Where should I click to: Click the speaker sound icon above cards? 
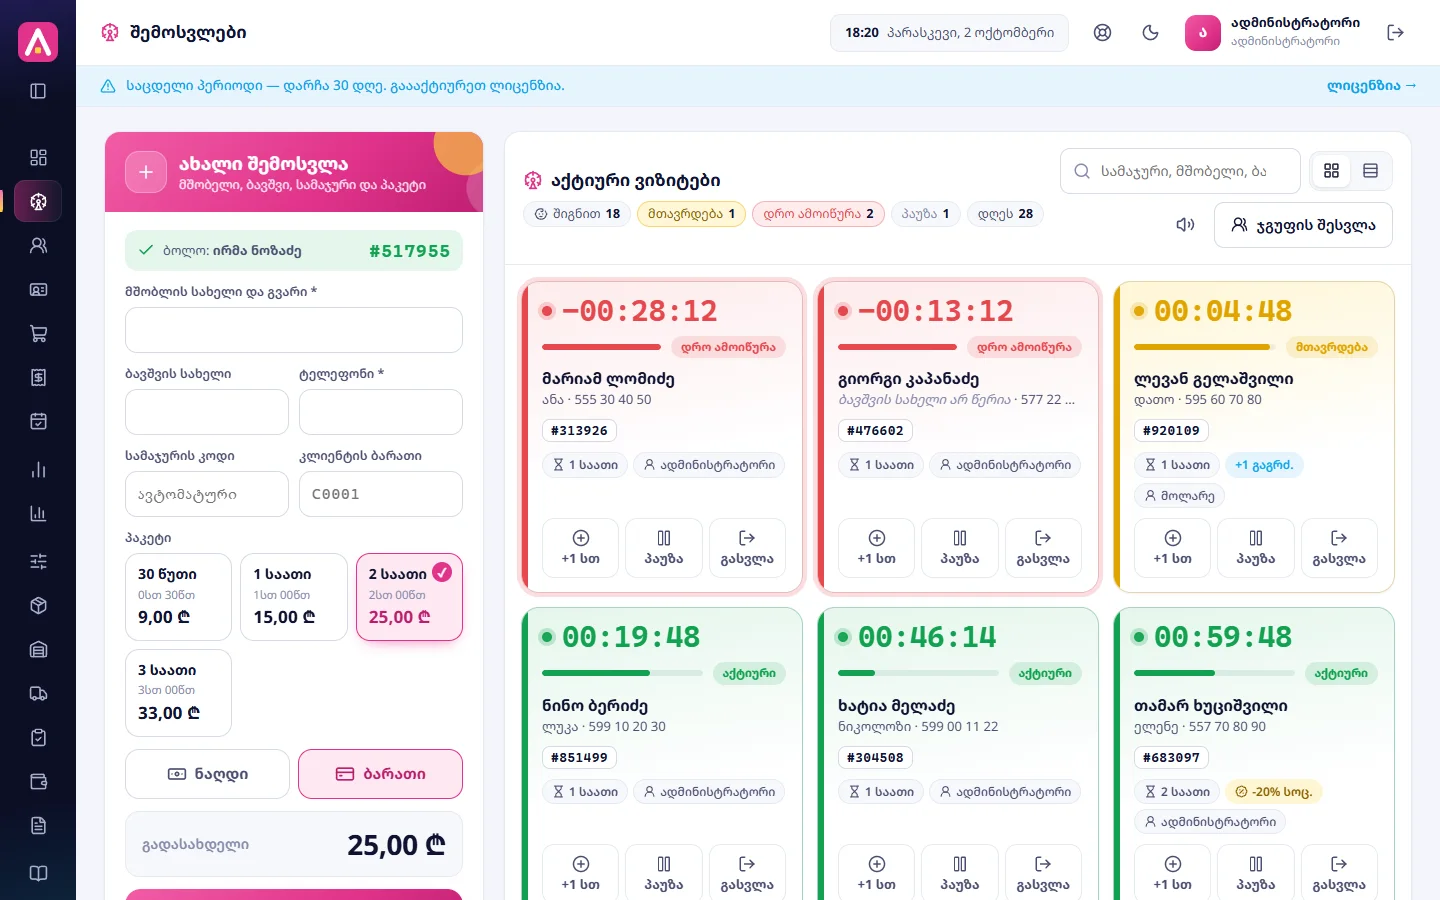[x=1185, y=225]
